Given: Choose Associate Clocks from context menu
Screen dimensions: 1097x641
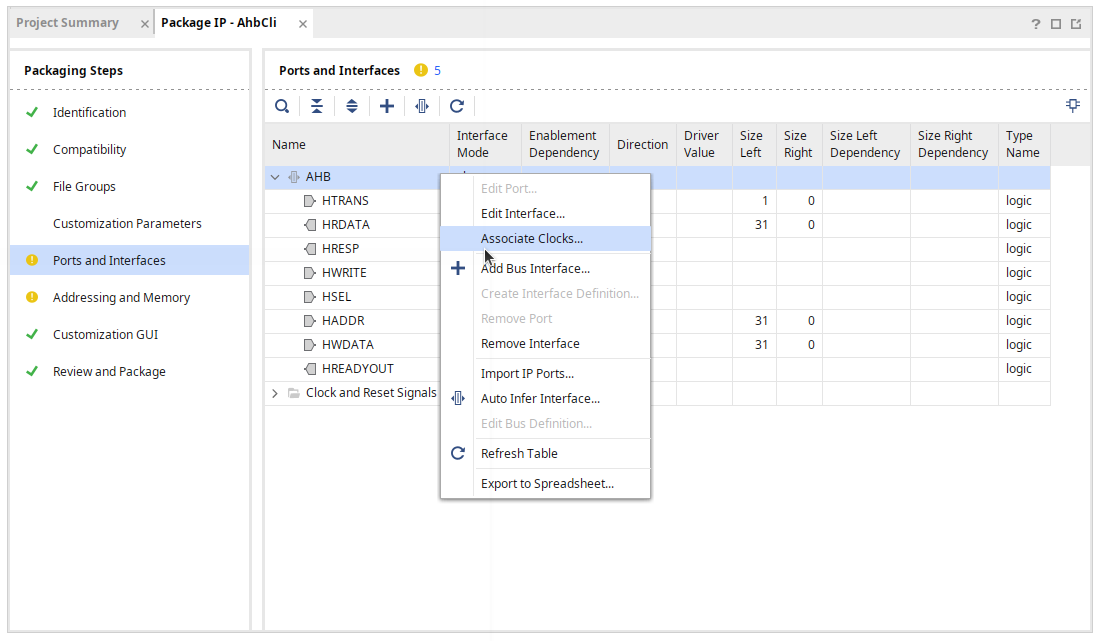Looking at the screenshot, I should coord(531,239).
